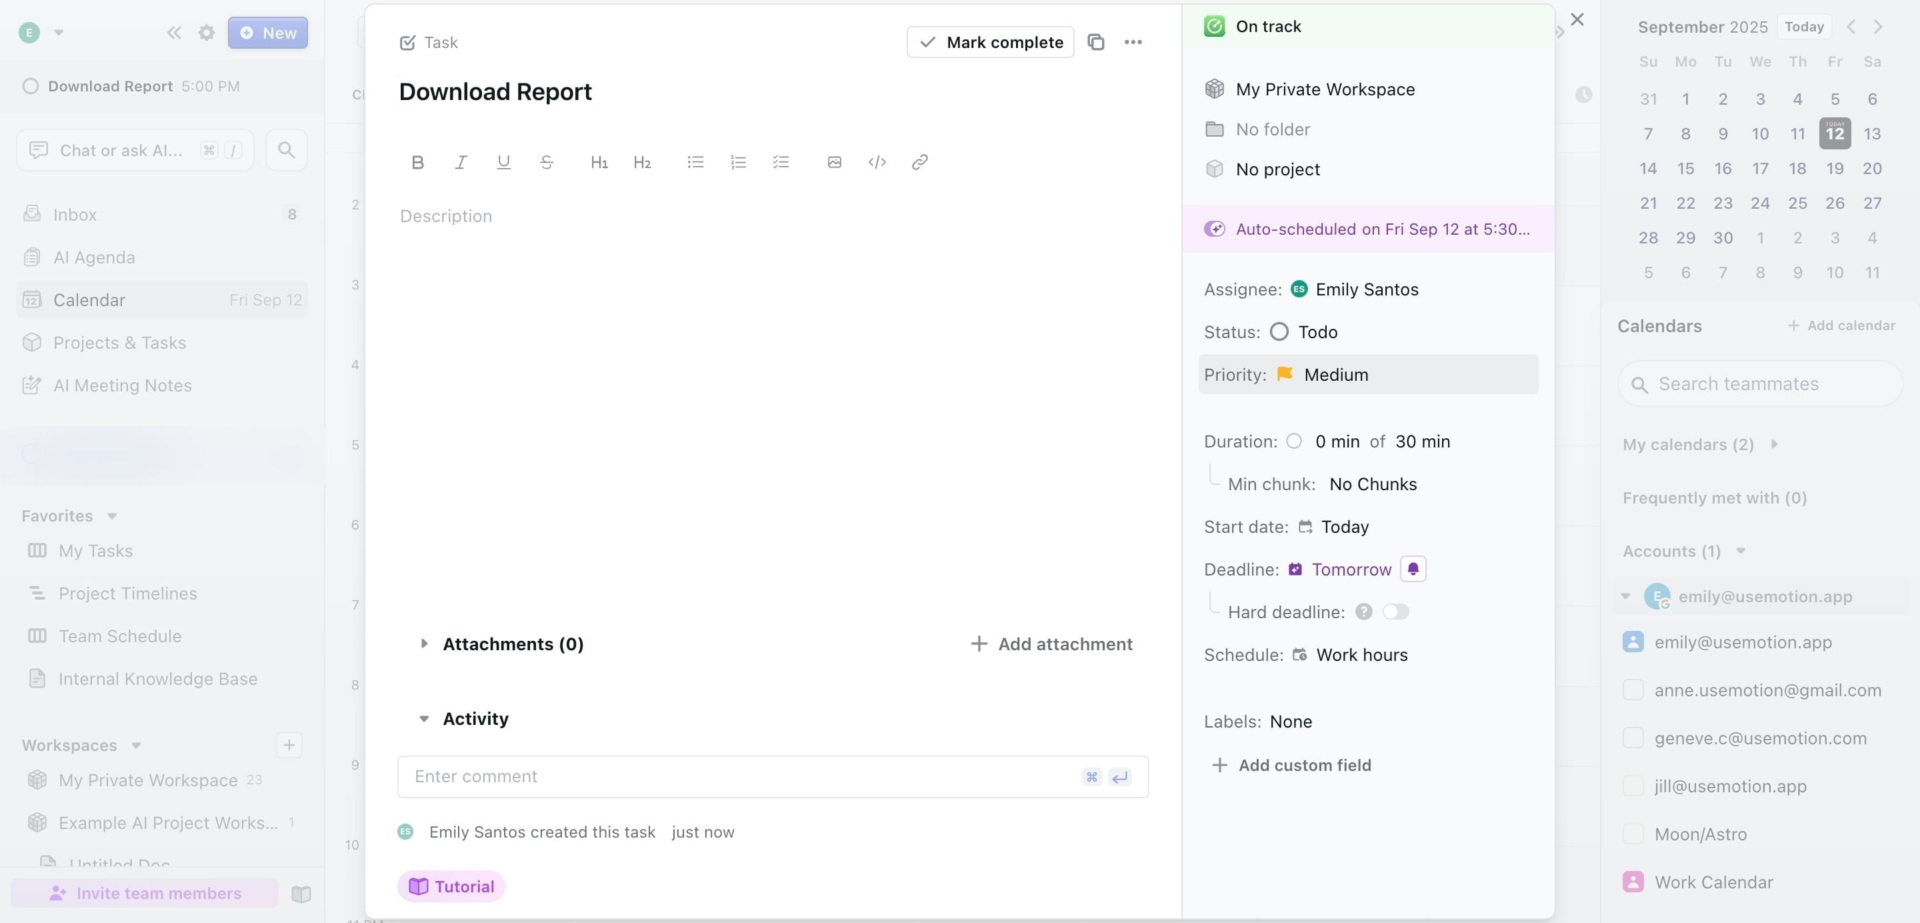Open Inbox in the sidebar
The width and height of the screenshot is (1920, 923).
pos(162,215)
